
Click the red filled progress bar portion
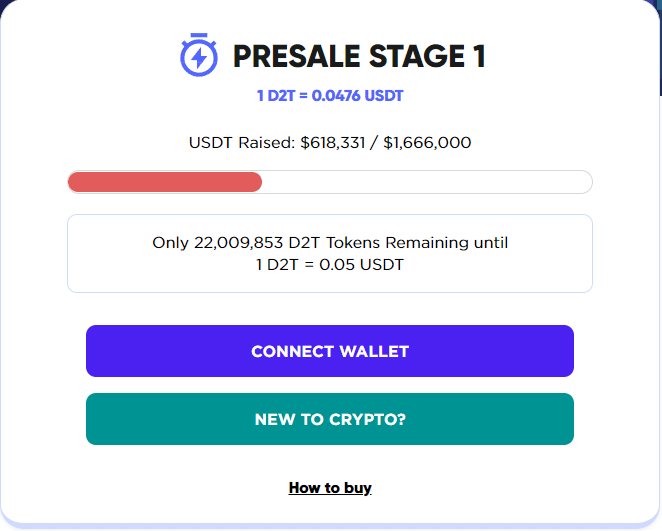click(x=165, y=182)
